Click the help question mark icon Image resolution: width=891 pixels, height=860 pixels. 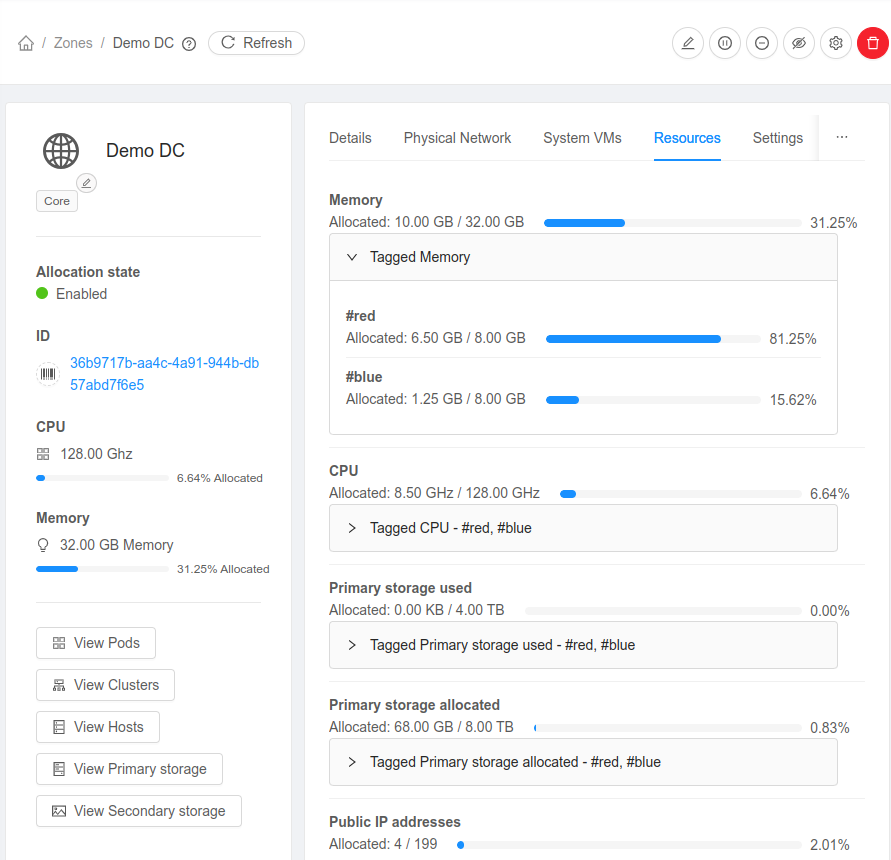[x=189, y=44]
